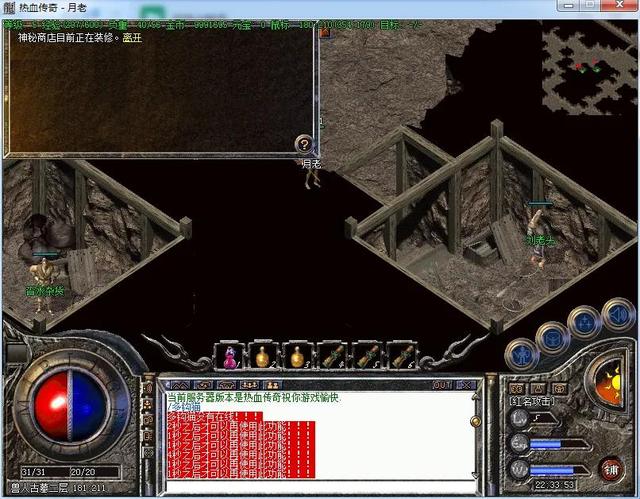Click the group icon in chat toolbar
This screenshot has width=640, height=499.
249,385
